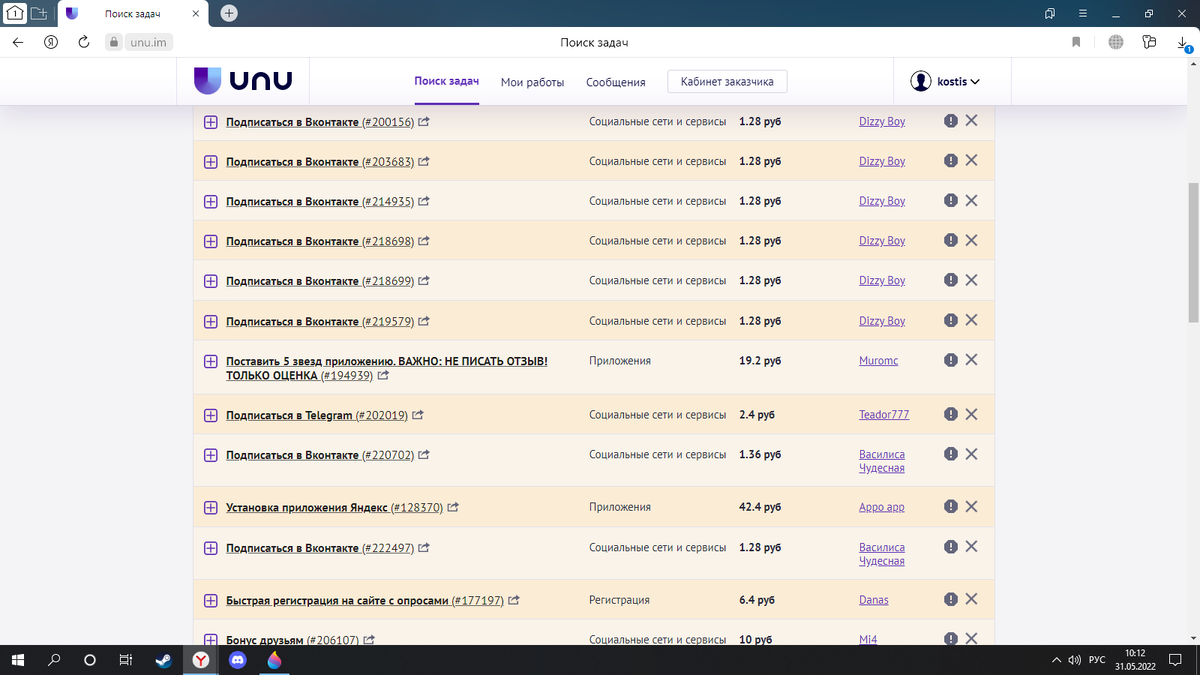1200x675 pixels.
Task: Hide task #203683 with X icon
Action: pyautogui.click(x=971, y=160)
